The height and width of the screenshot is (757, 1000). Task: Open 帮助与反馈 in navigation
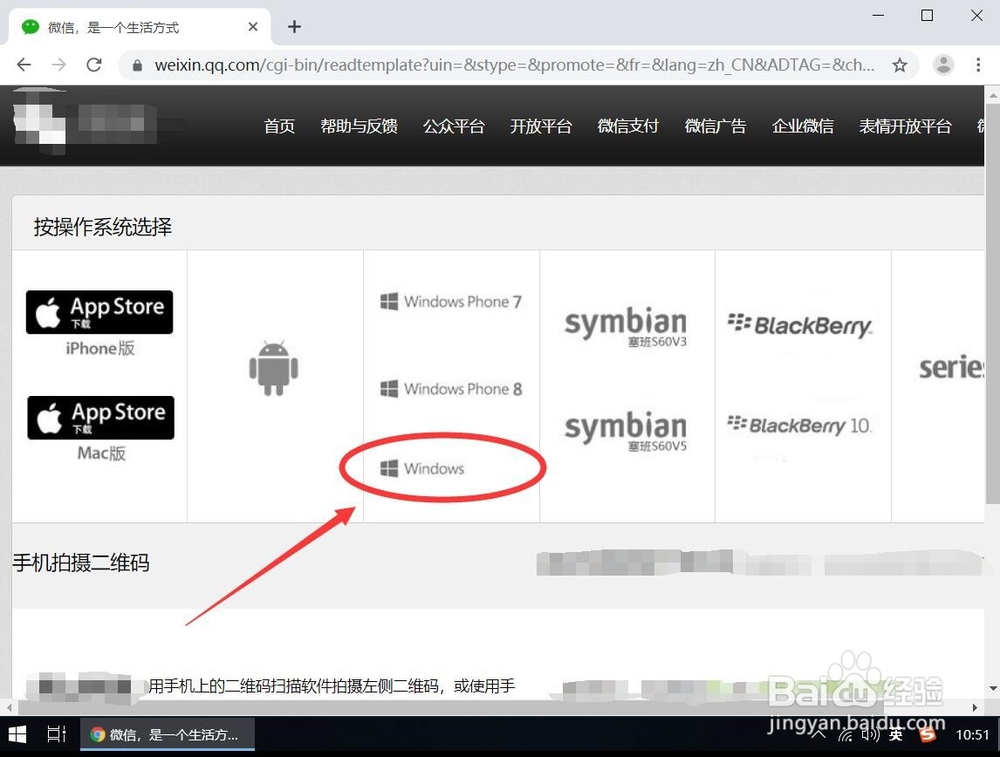[359, 126]
